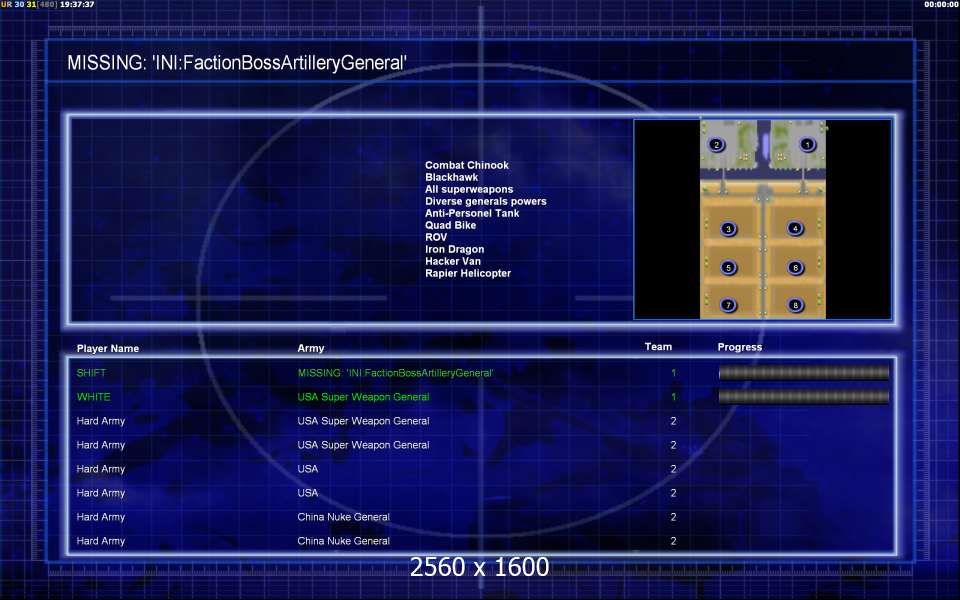Click the large MISSING FactionBossArtilleryGeneral title
Screen dimensions: 960x600
[x=237, y=62]
